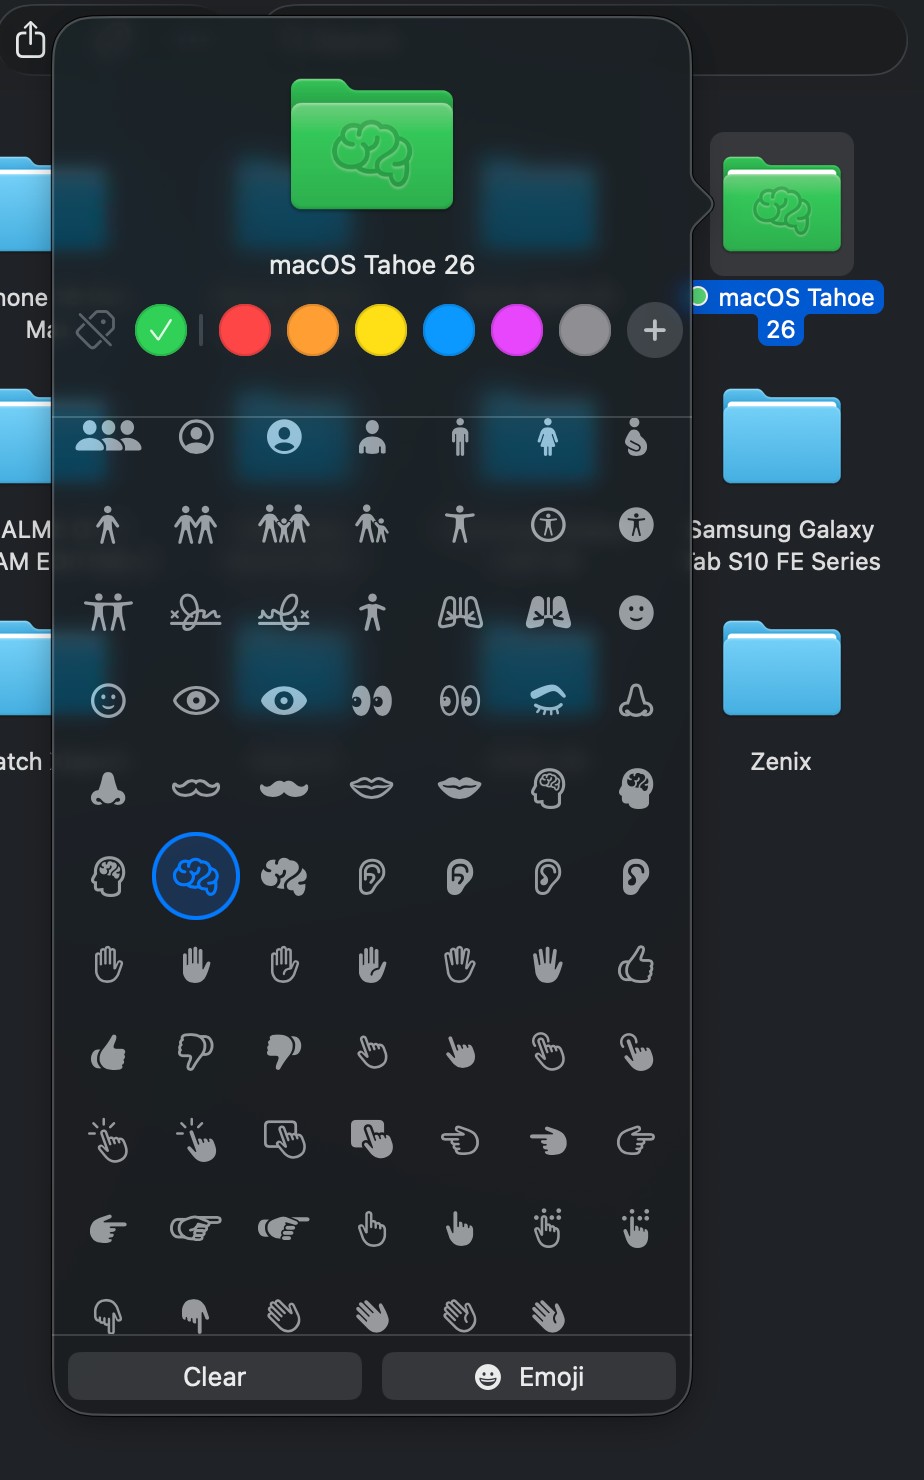
Task: Choose the filled hand with braille dots symbol
Action: tap(636, 1227)
